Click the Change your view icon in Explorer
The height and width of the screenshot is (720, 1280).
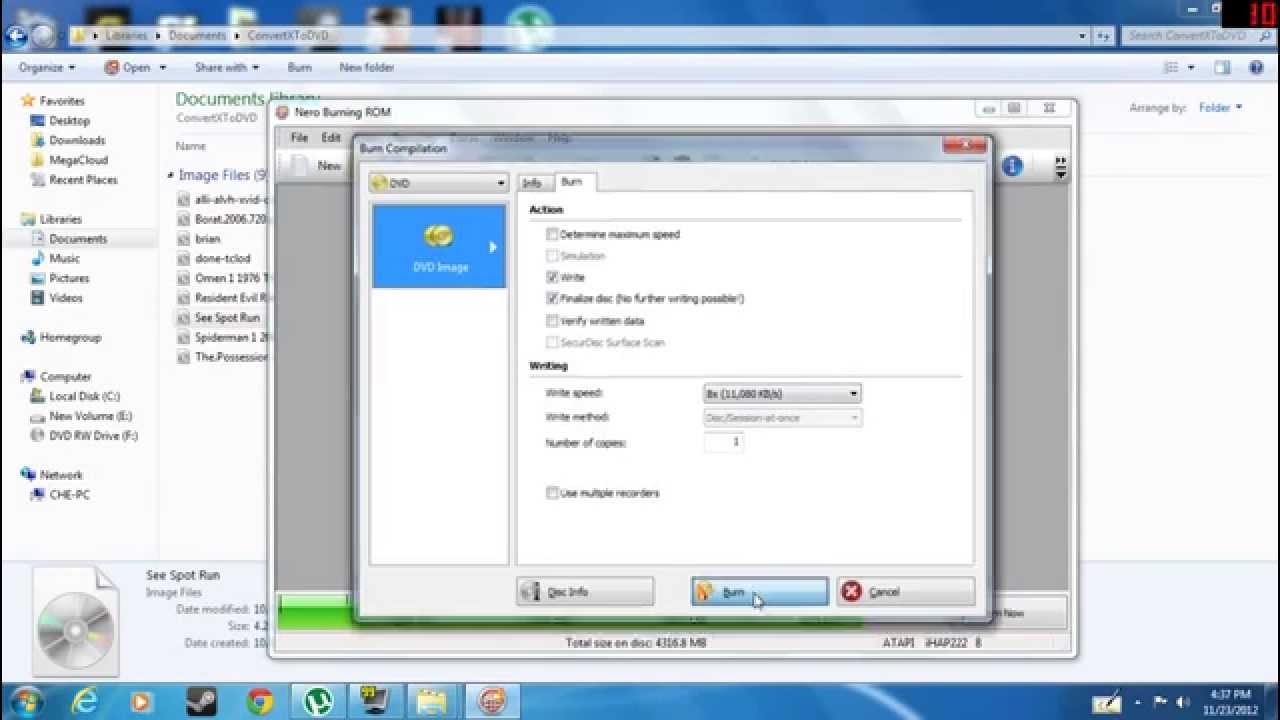(1171, 68)
